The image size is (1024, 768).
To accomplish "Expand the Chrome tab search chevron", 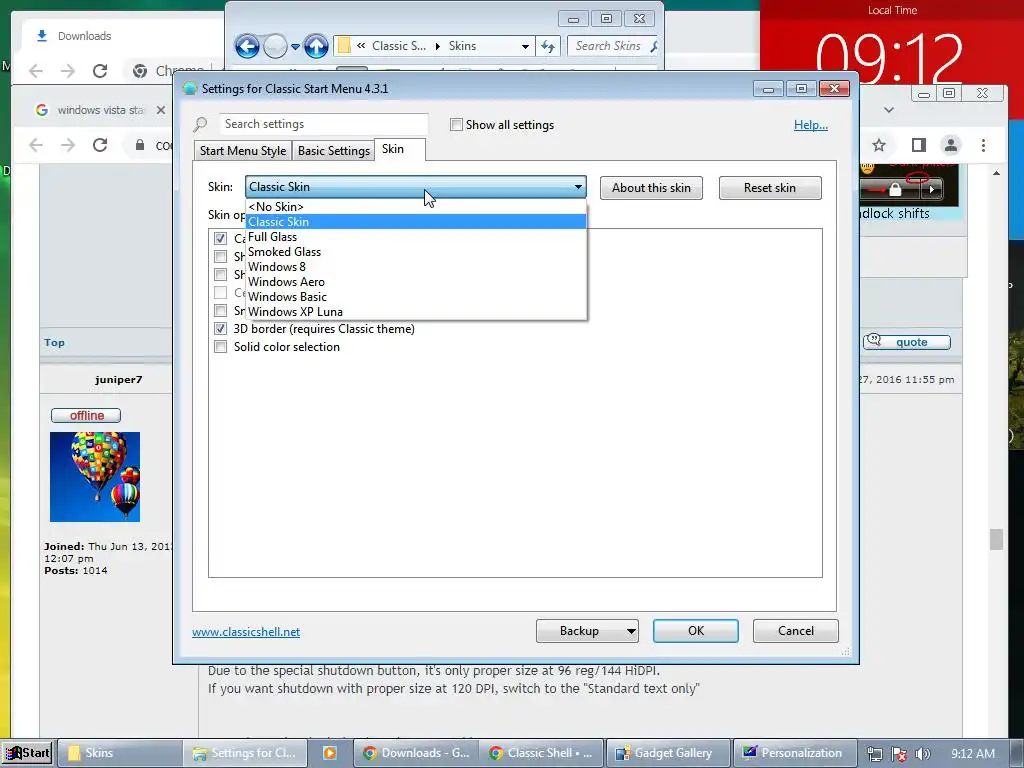I will point(889,110).
